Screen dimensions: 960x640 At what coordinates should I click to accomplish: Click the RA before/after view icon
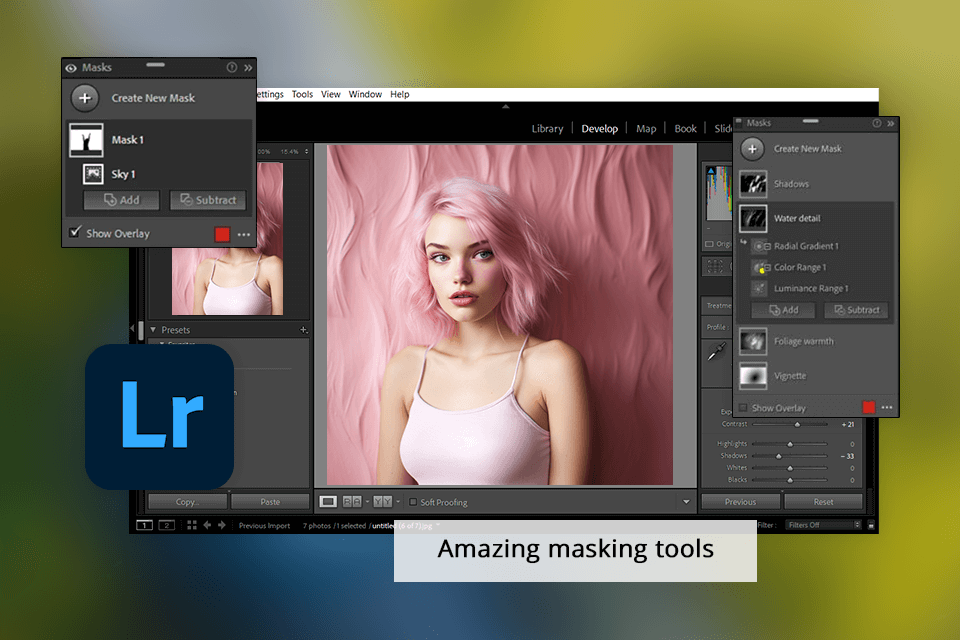352,502
